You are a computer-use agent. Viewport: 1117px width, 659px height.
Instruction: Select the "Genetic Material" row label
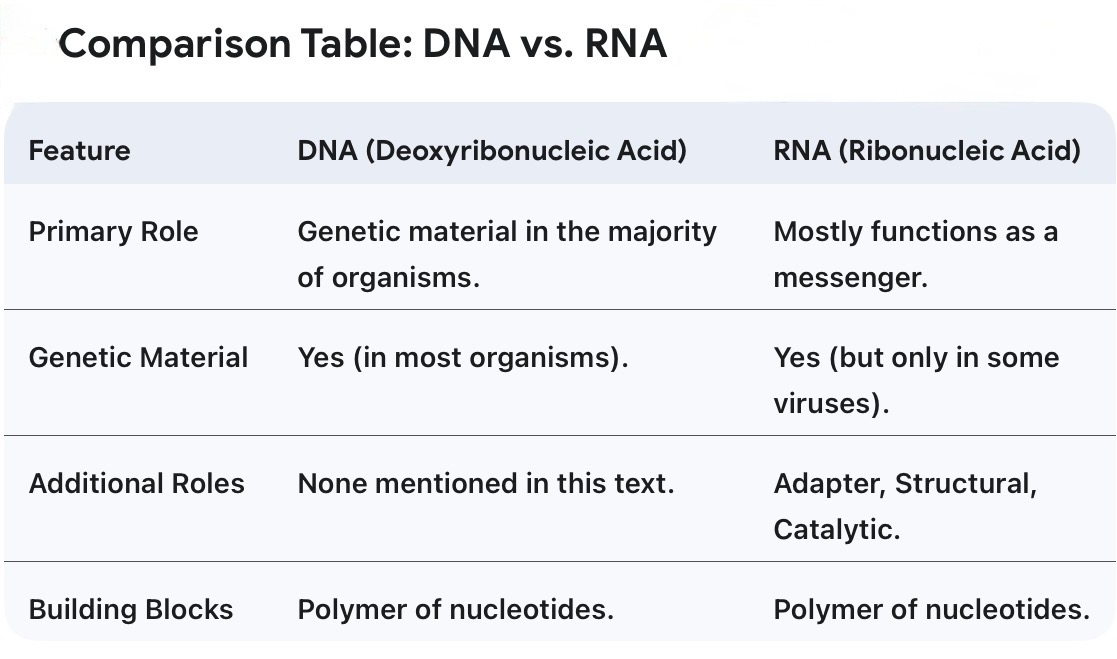pyautogui.click(x=138, y=358)
